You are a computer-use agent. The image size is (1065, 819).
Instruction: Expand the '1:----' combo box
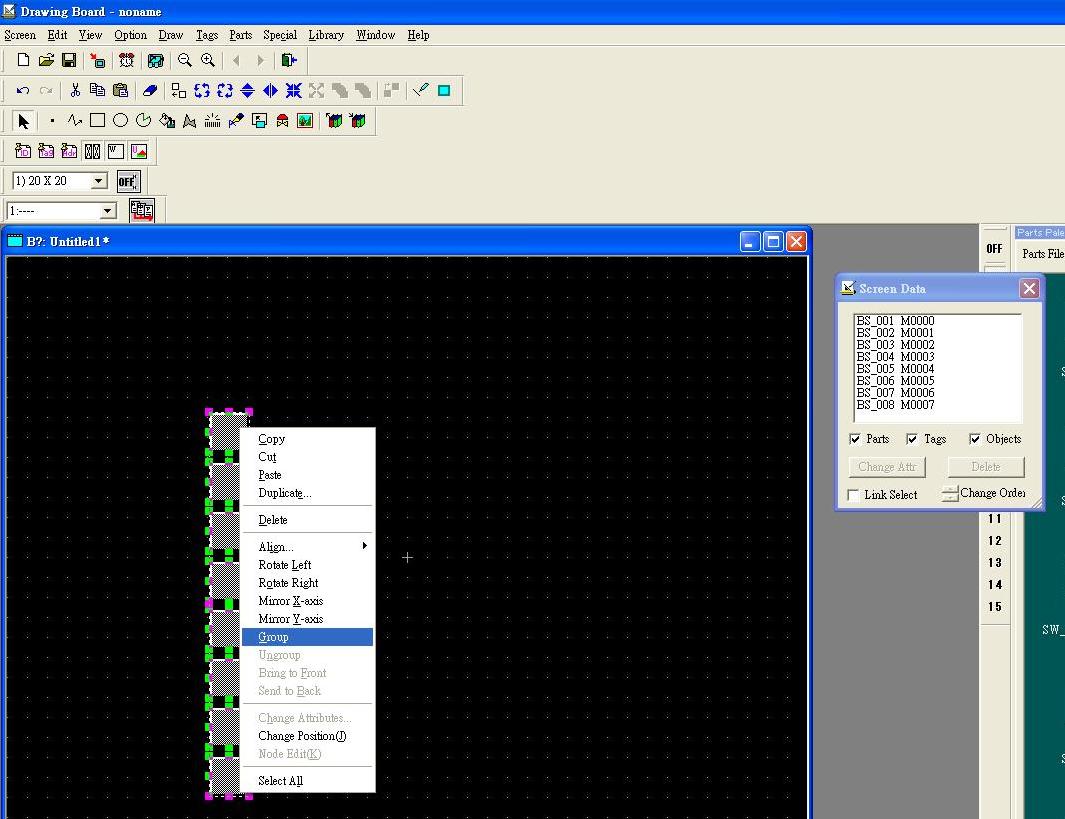107,211
